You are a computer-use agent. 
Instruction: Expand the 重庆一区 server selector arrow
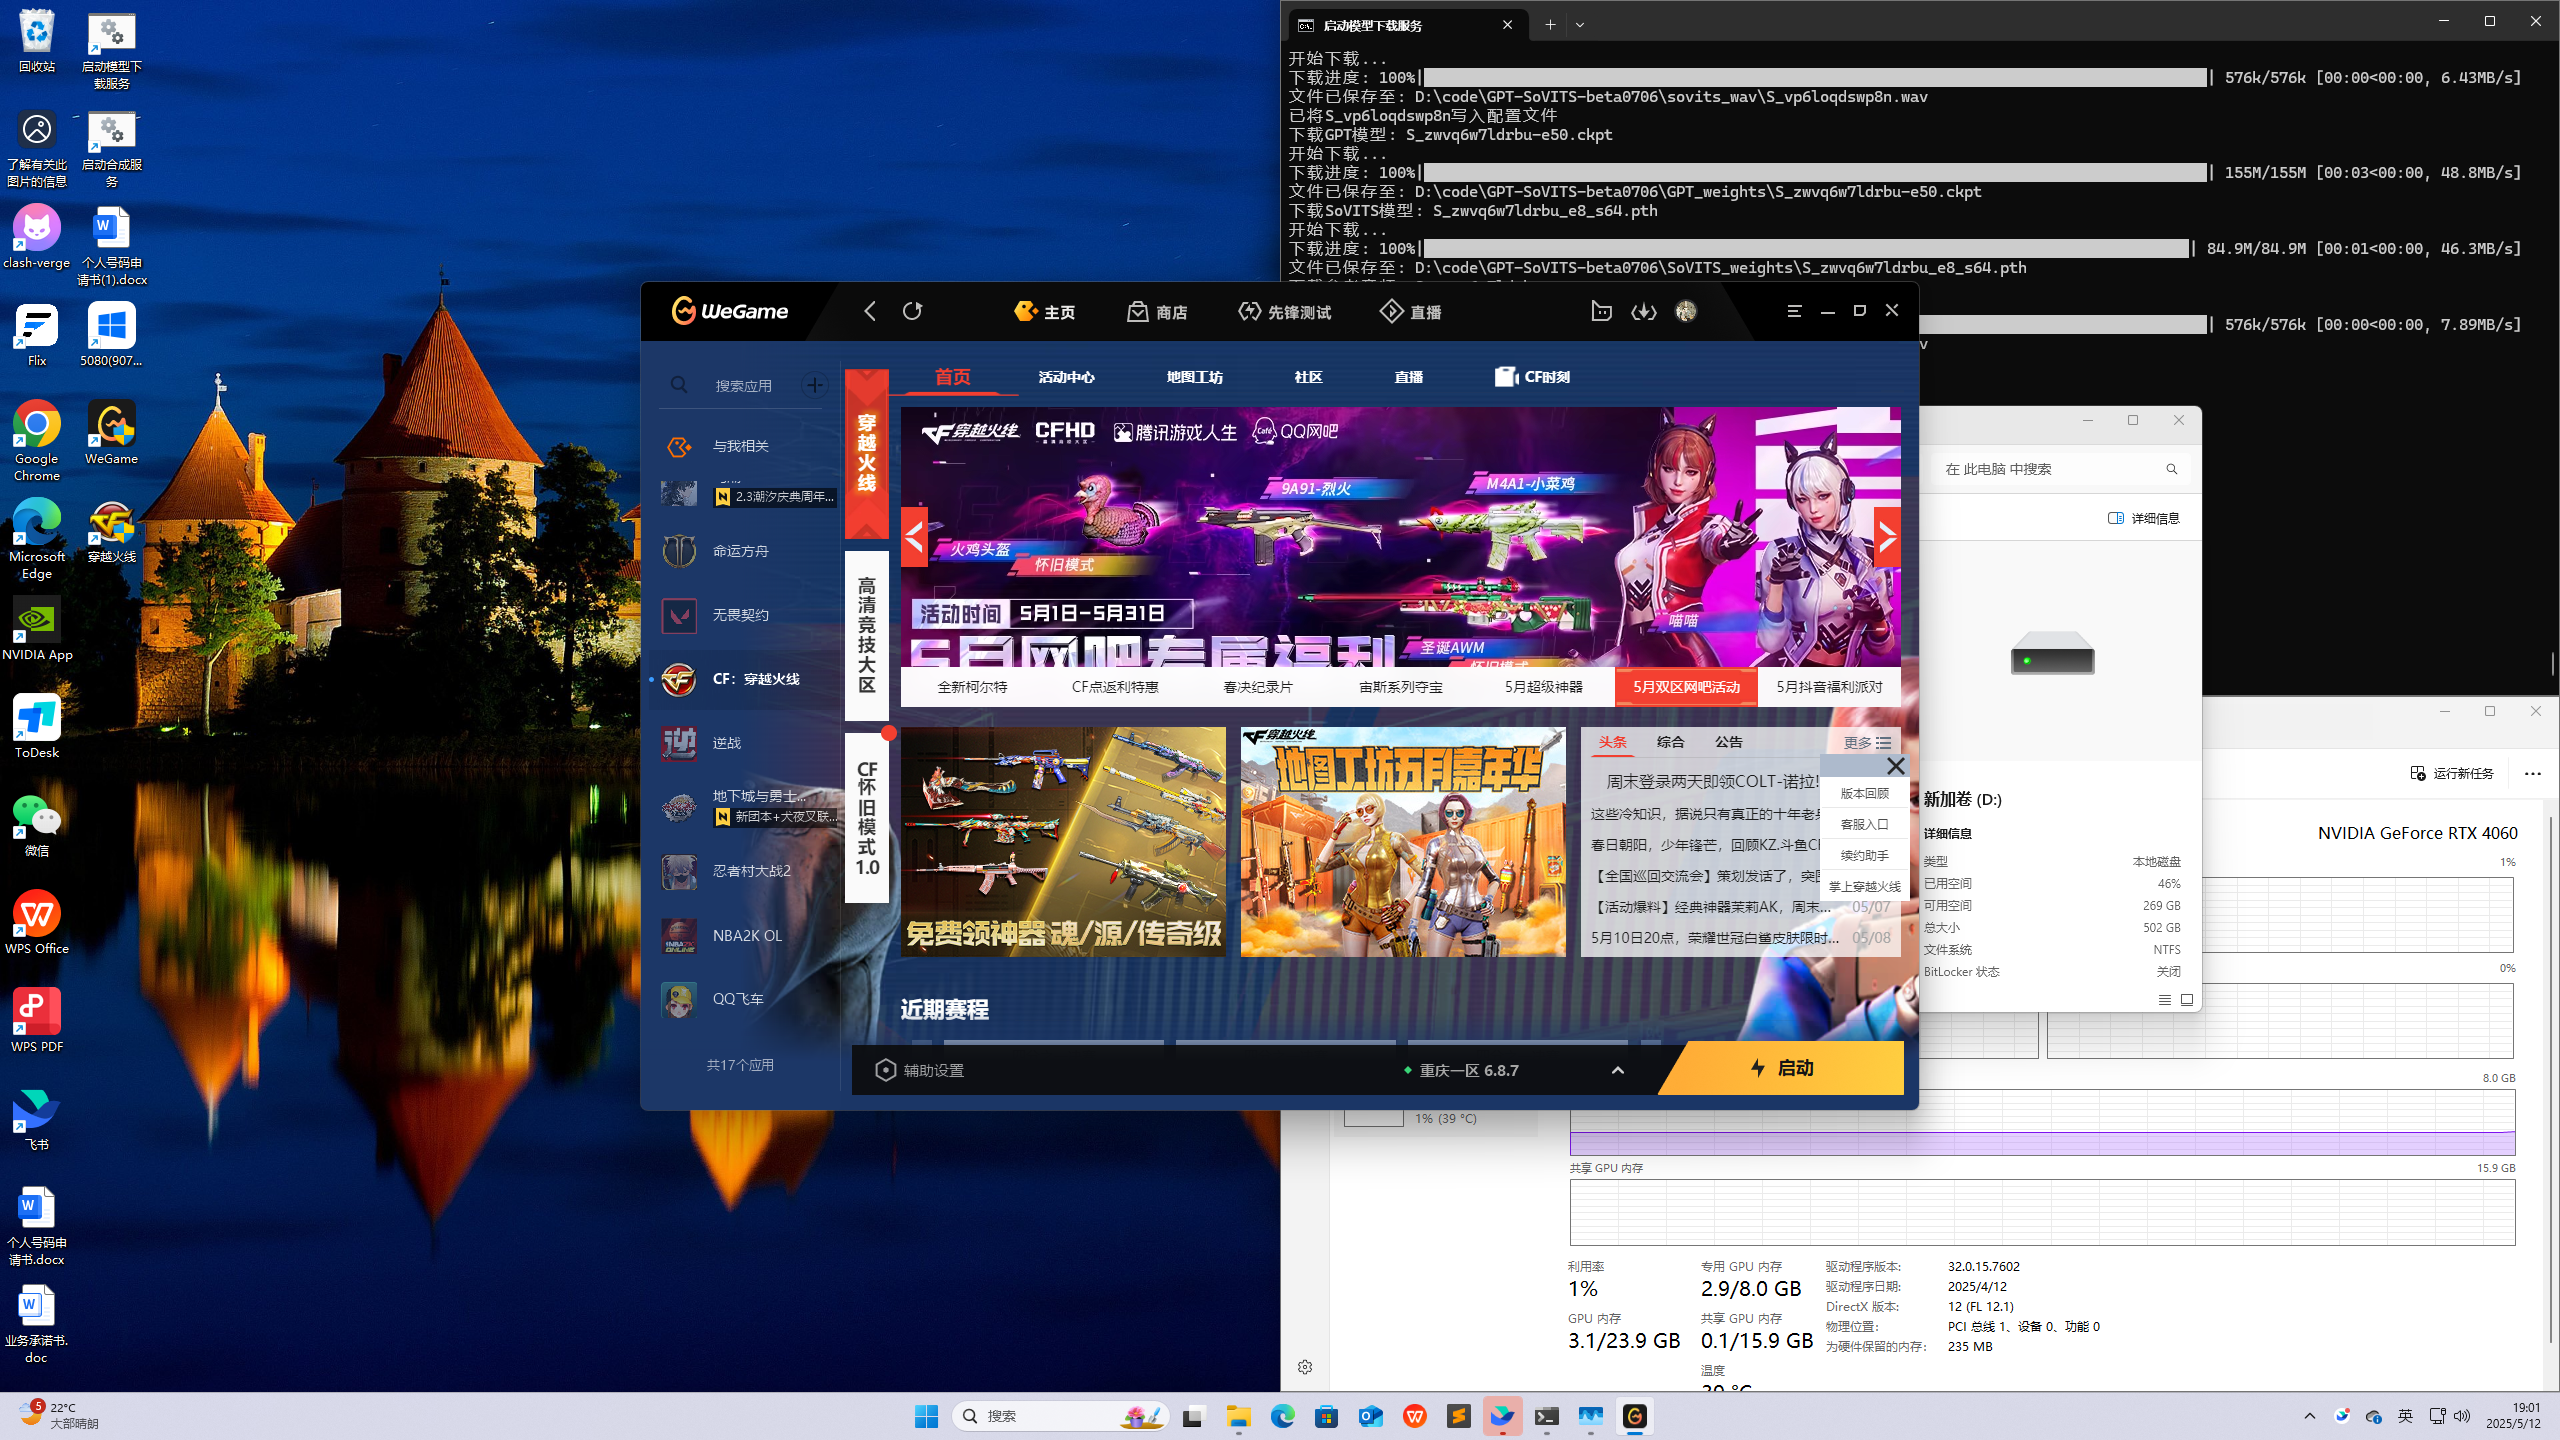pyautogui.click(x=1617, y=1070)
